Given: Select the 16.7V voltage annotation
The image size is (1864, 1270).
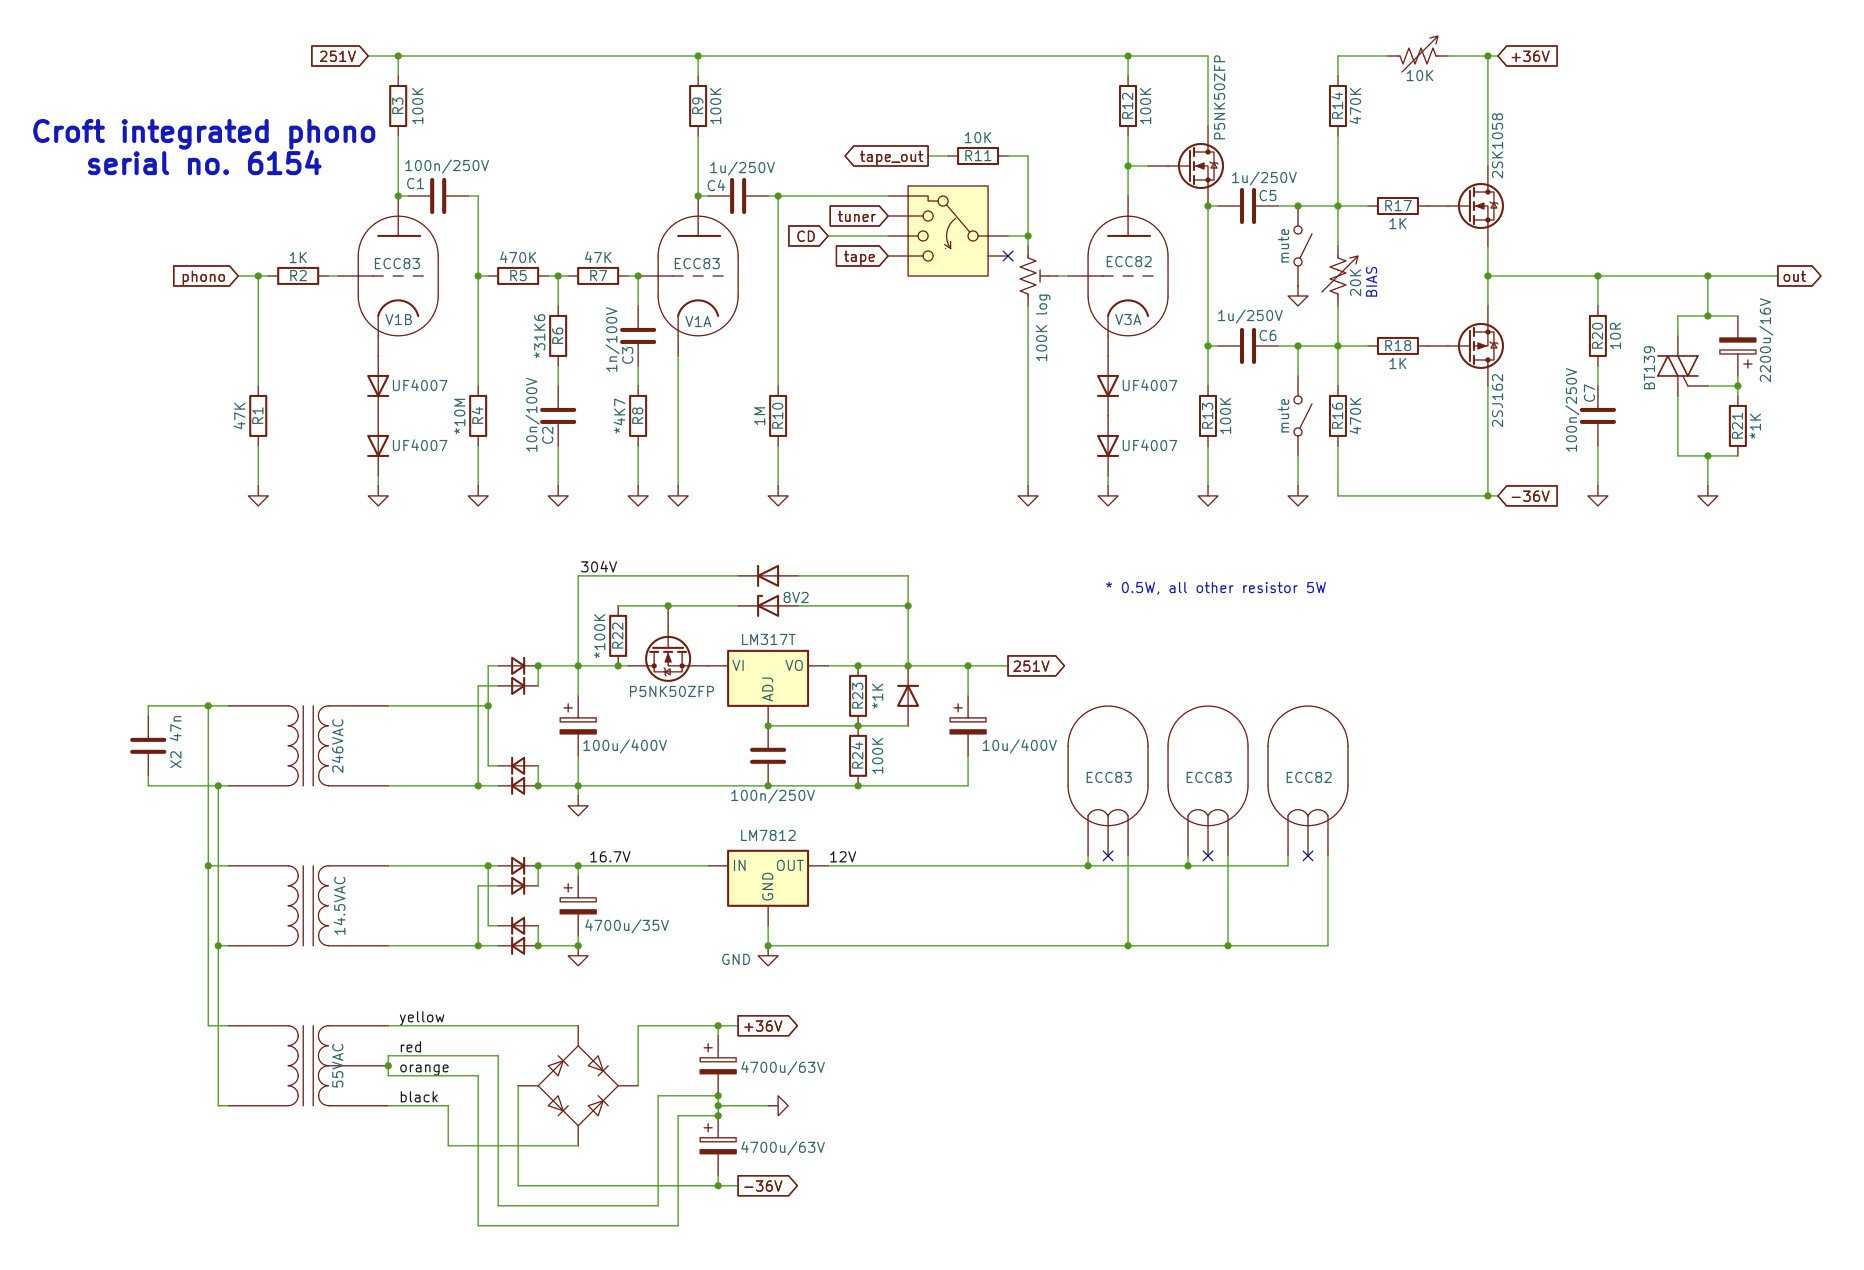Looking at the screenshot, I should click(x=609, y=857).
